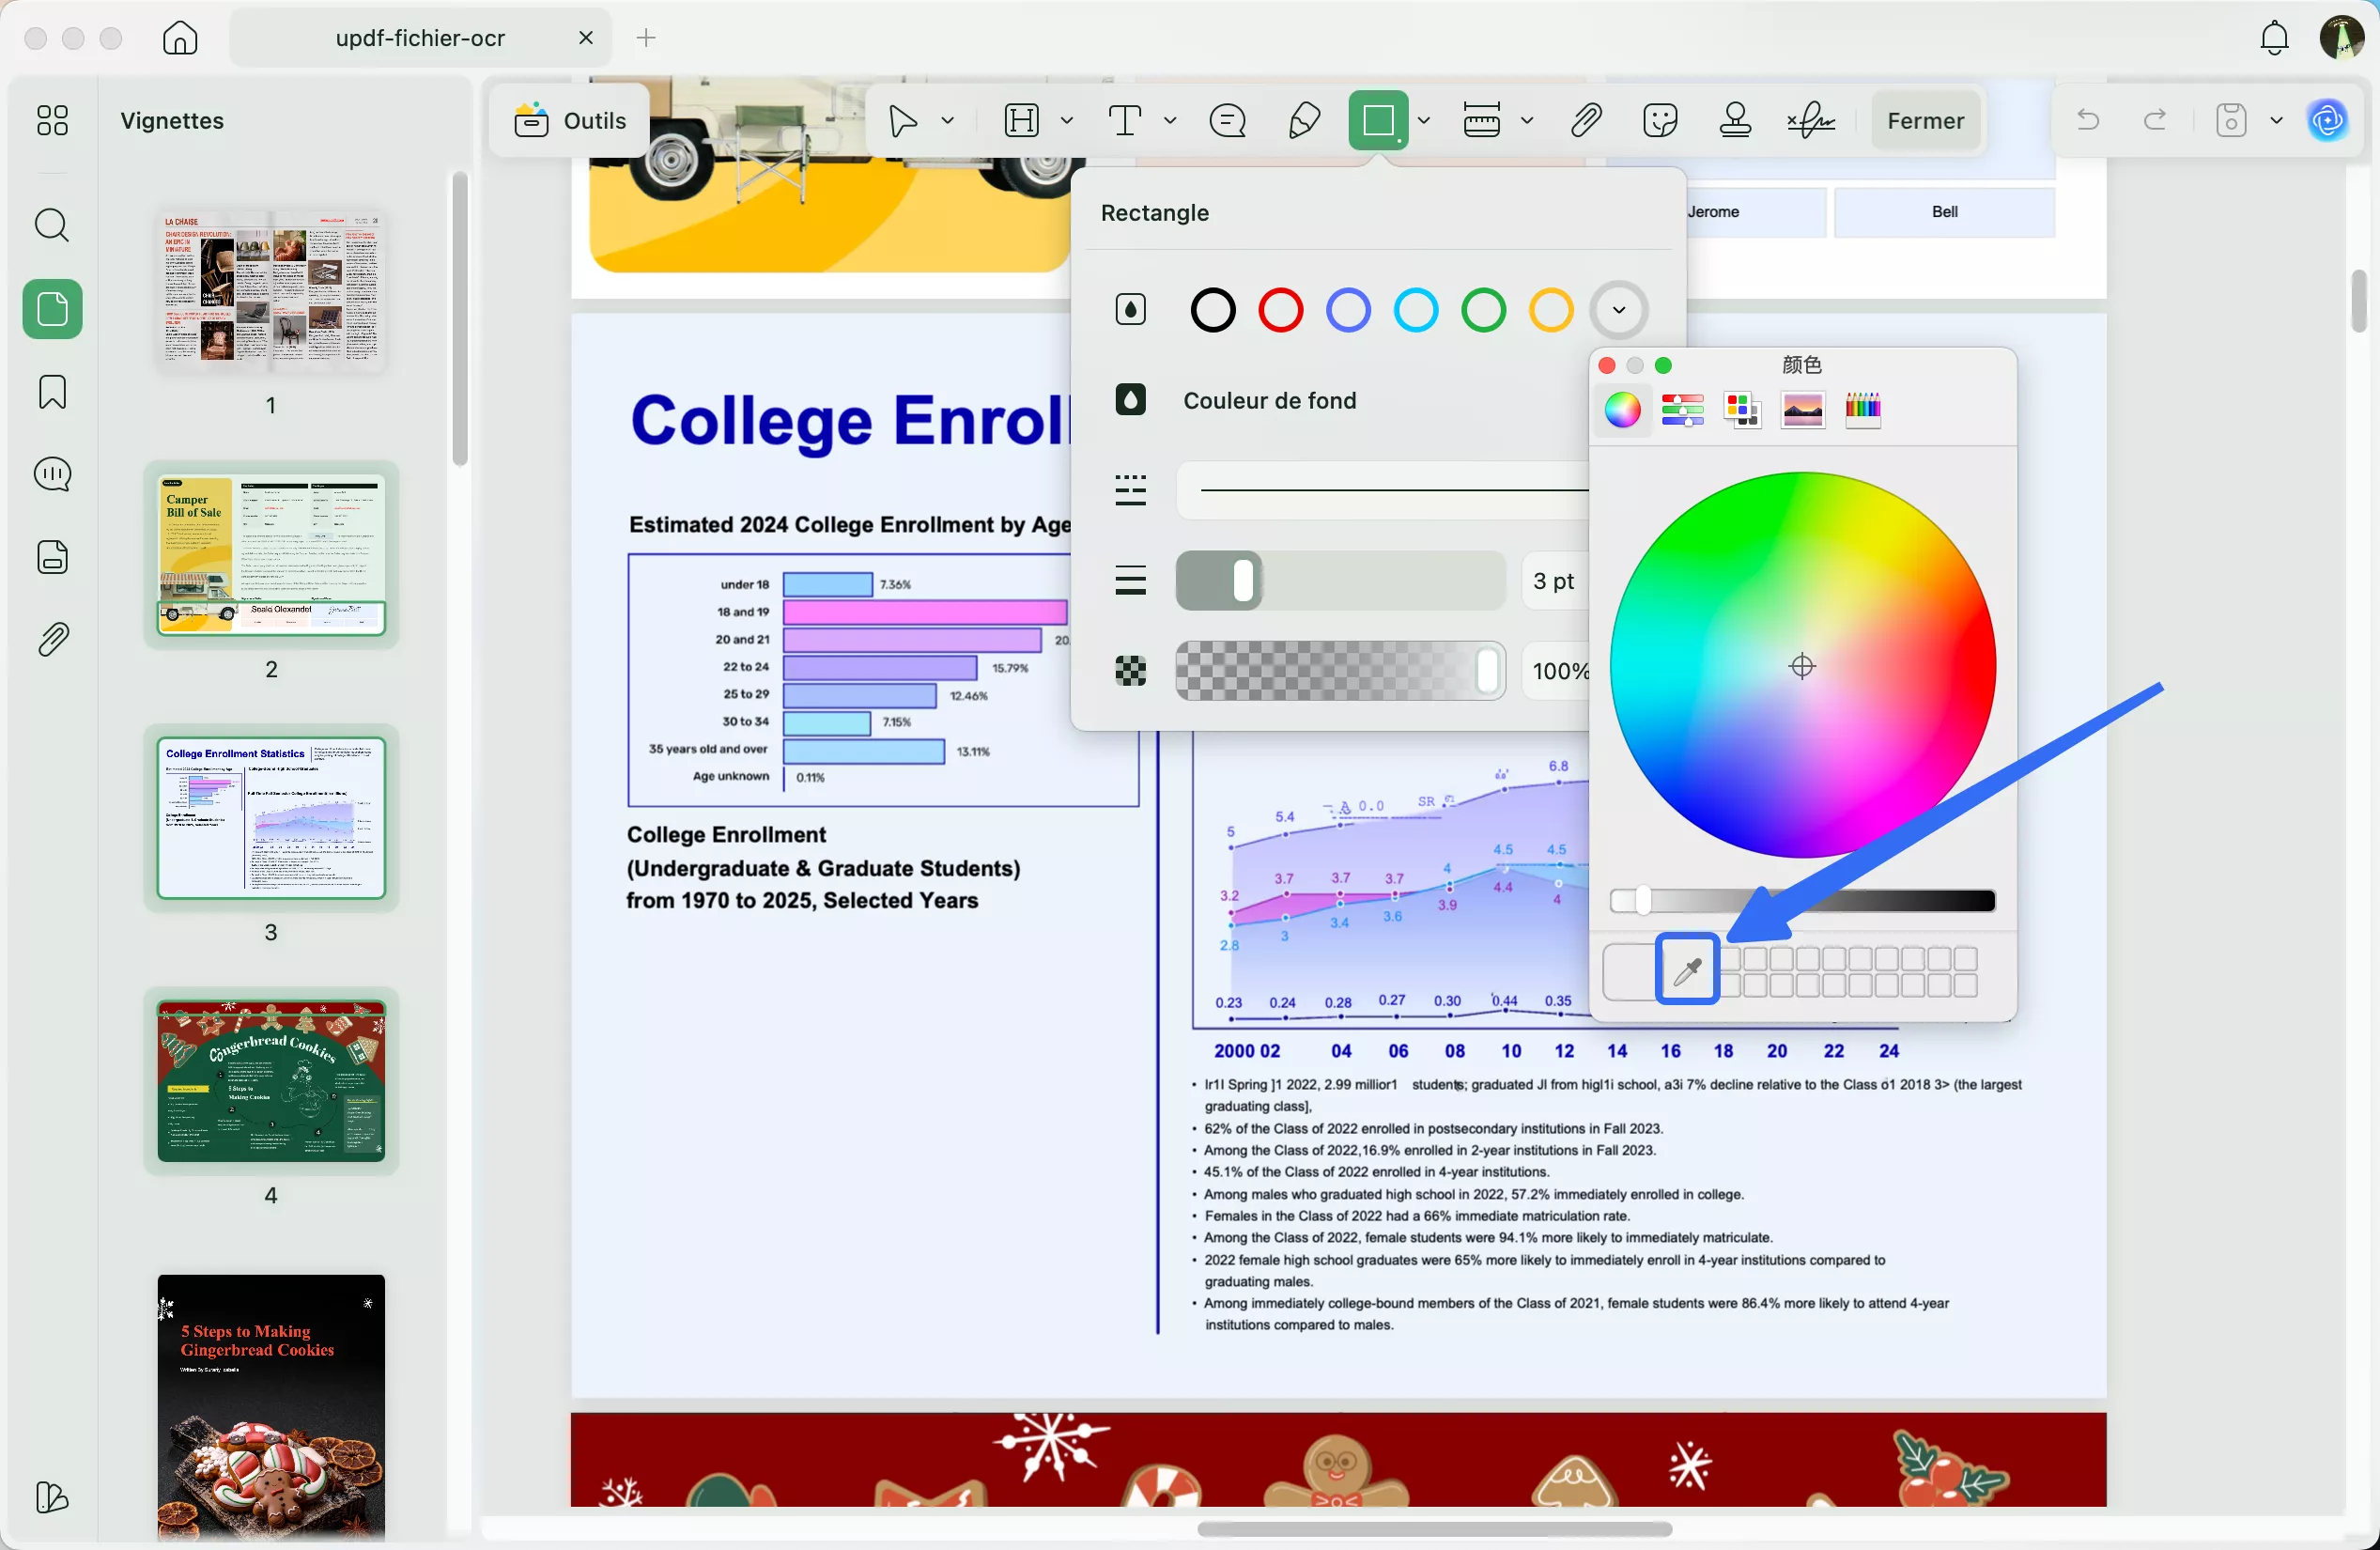Select the stamp tool
The image size is (2380, 1550).
(1735, 121)
